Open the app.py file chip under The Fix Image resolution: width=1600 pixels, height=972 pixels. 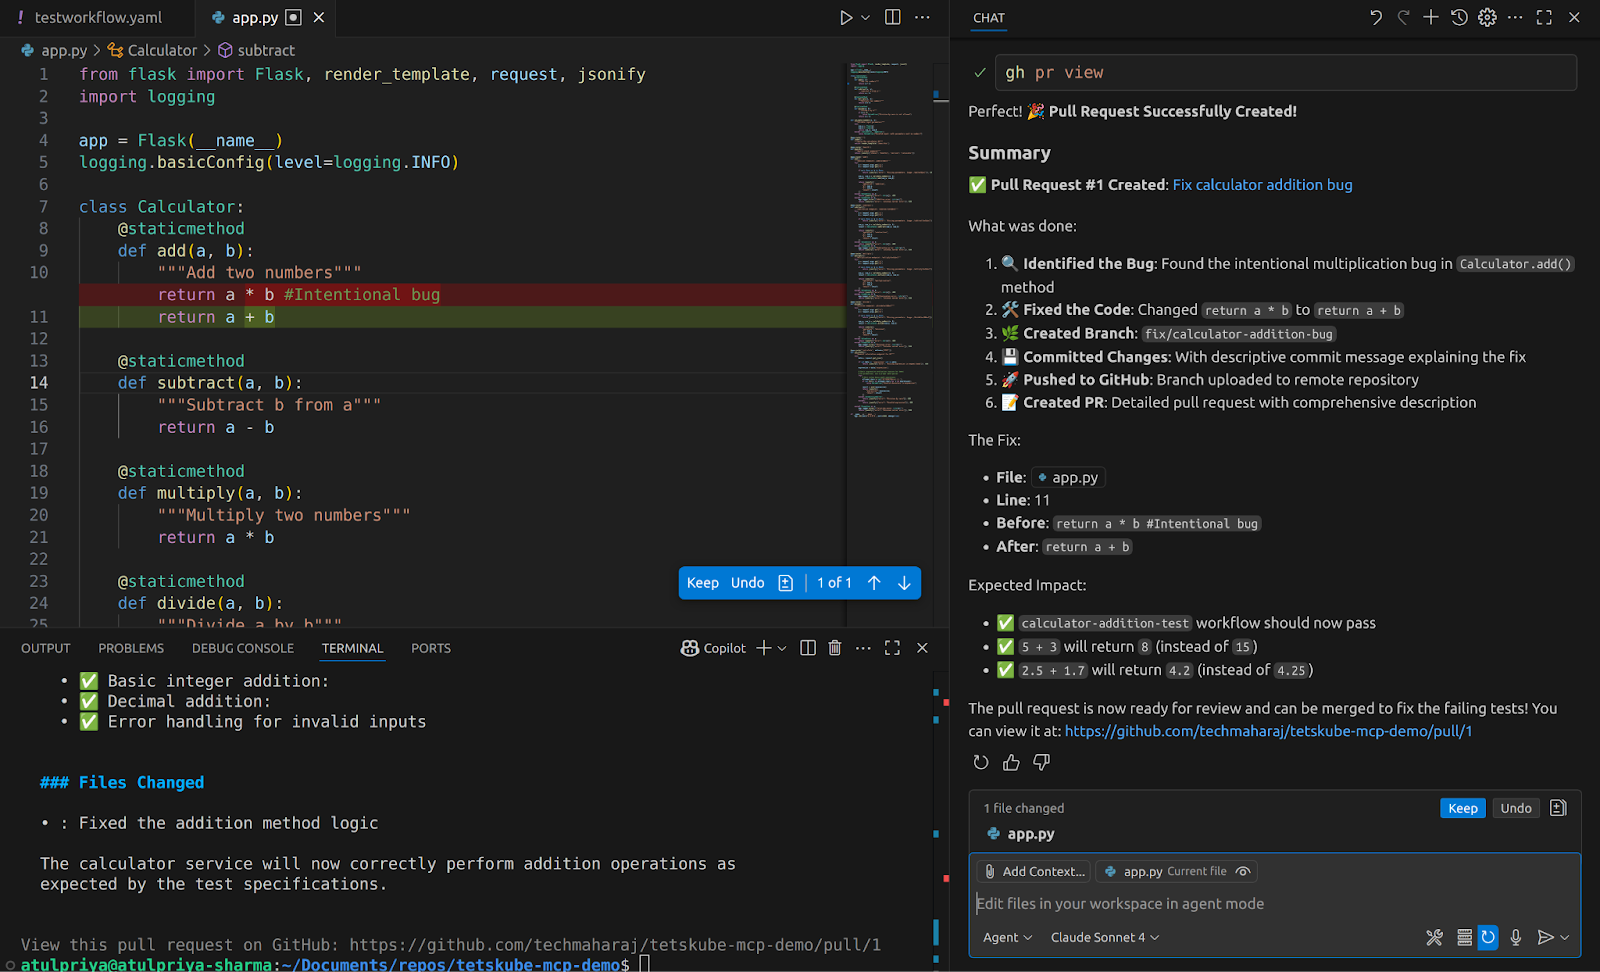(1068, 477)
